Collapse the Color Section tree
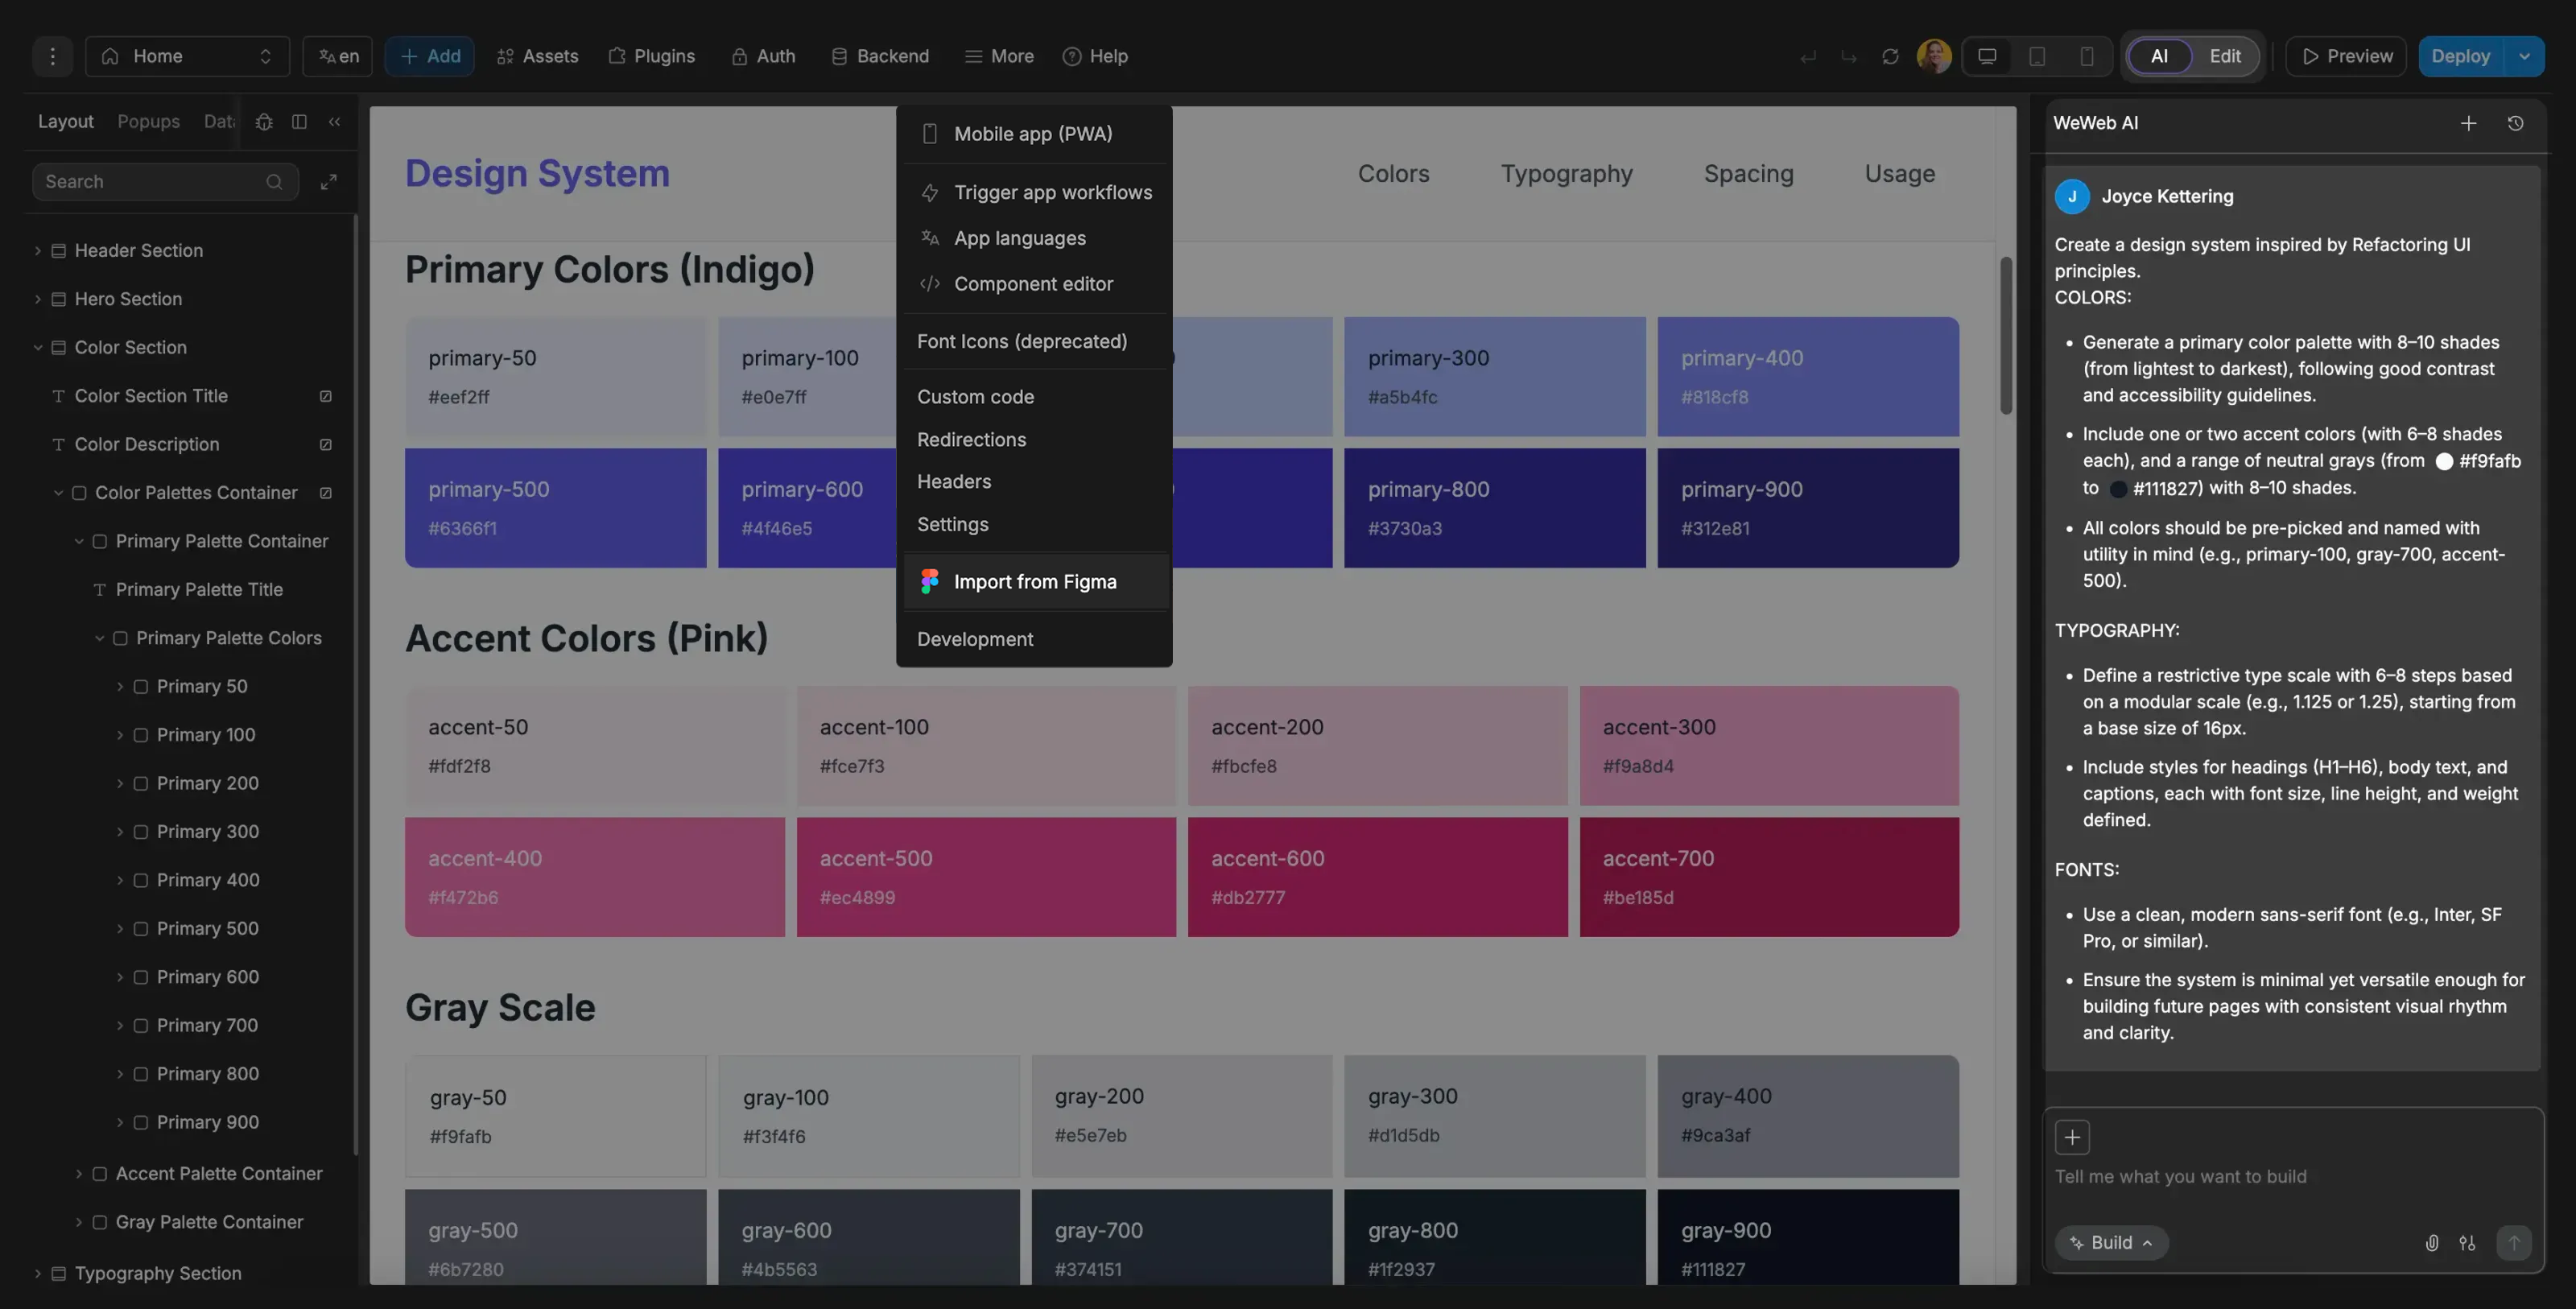Viewport: 2576px width, 1309px height. click(37, 347)
